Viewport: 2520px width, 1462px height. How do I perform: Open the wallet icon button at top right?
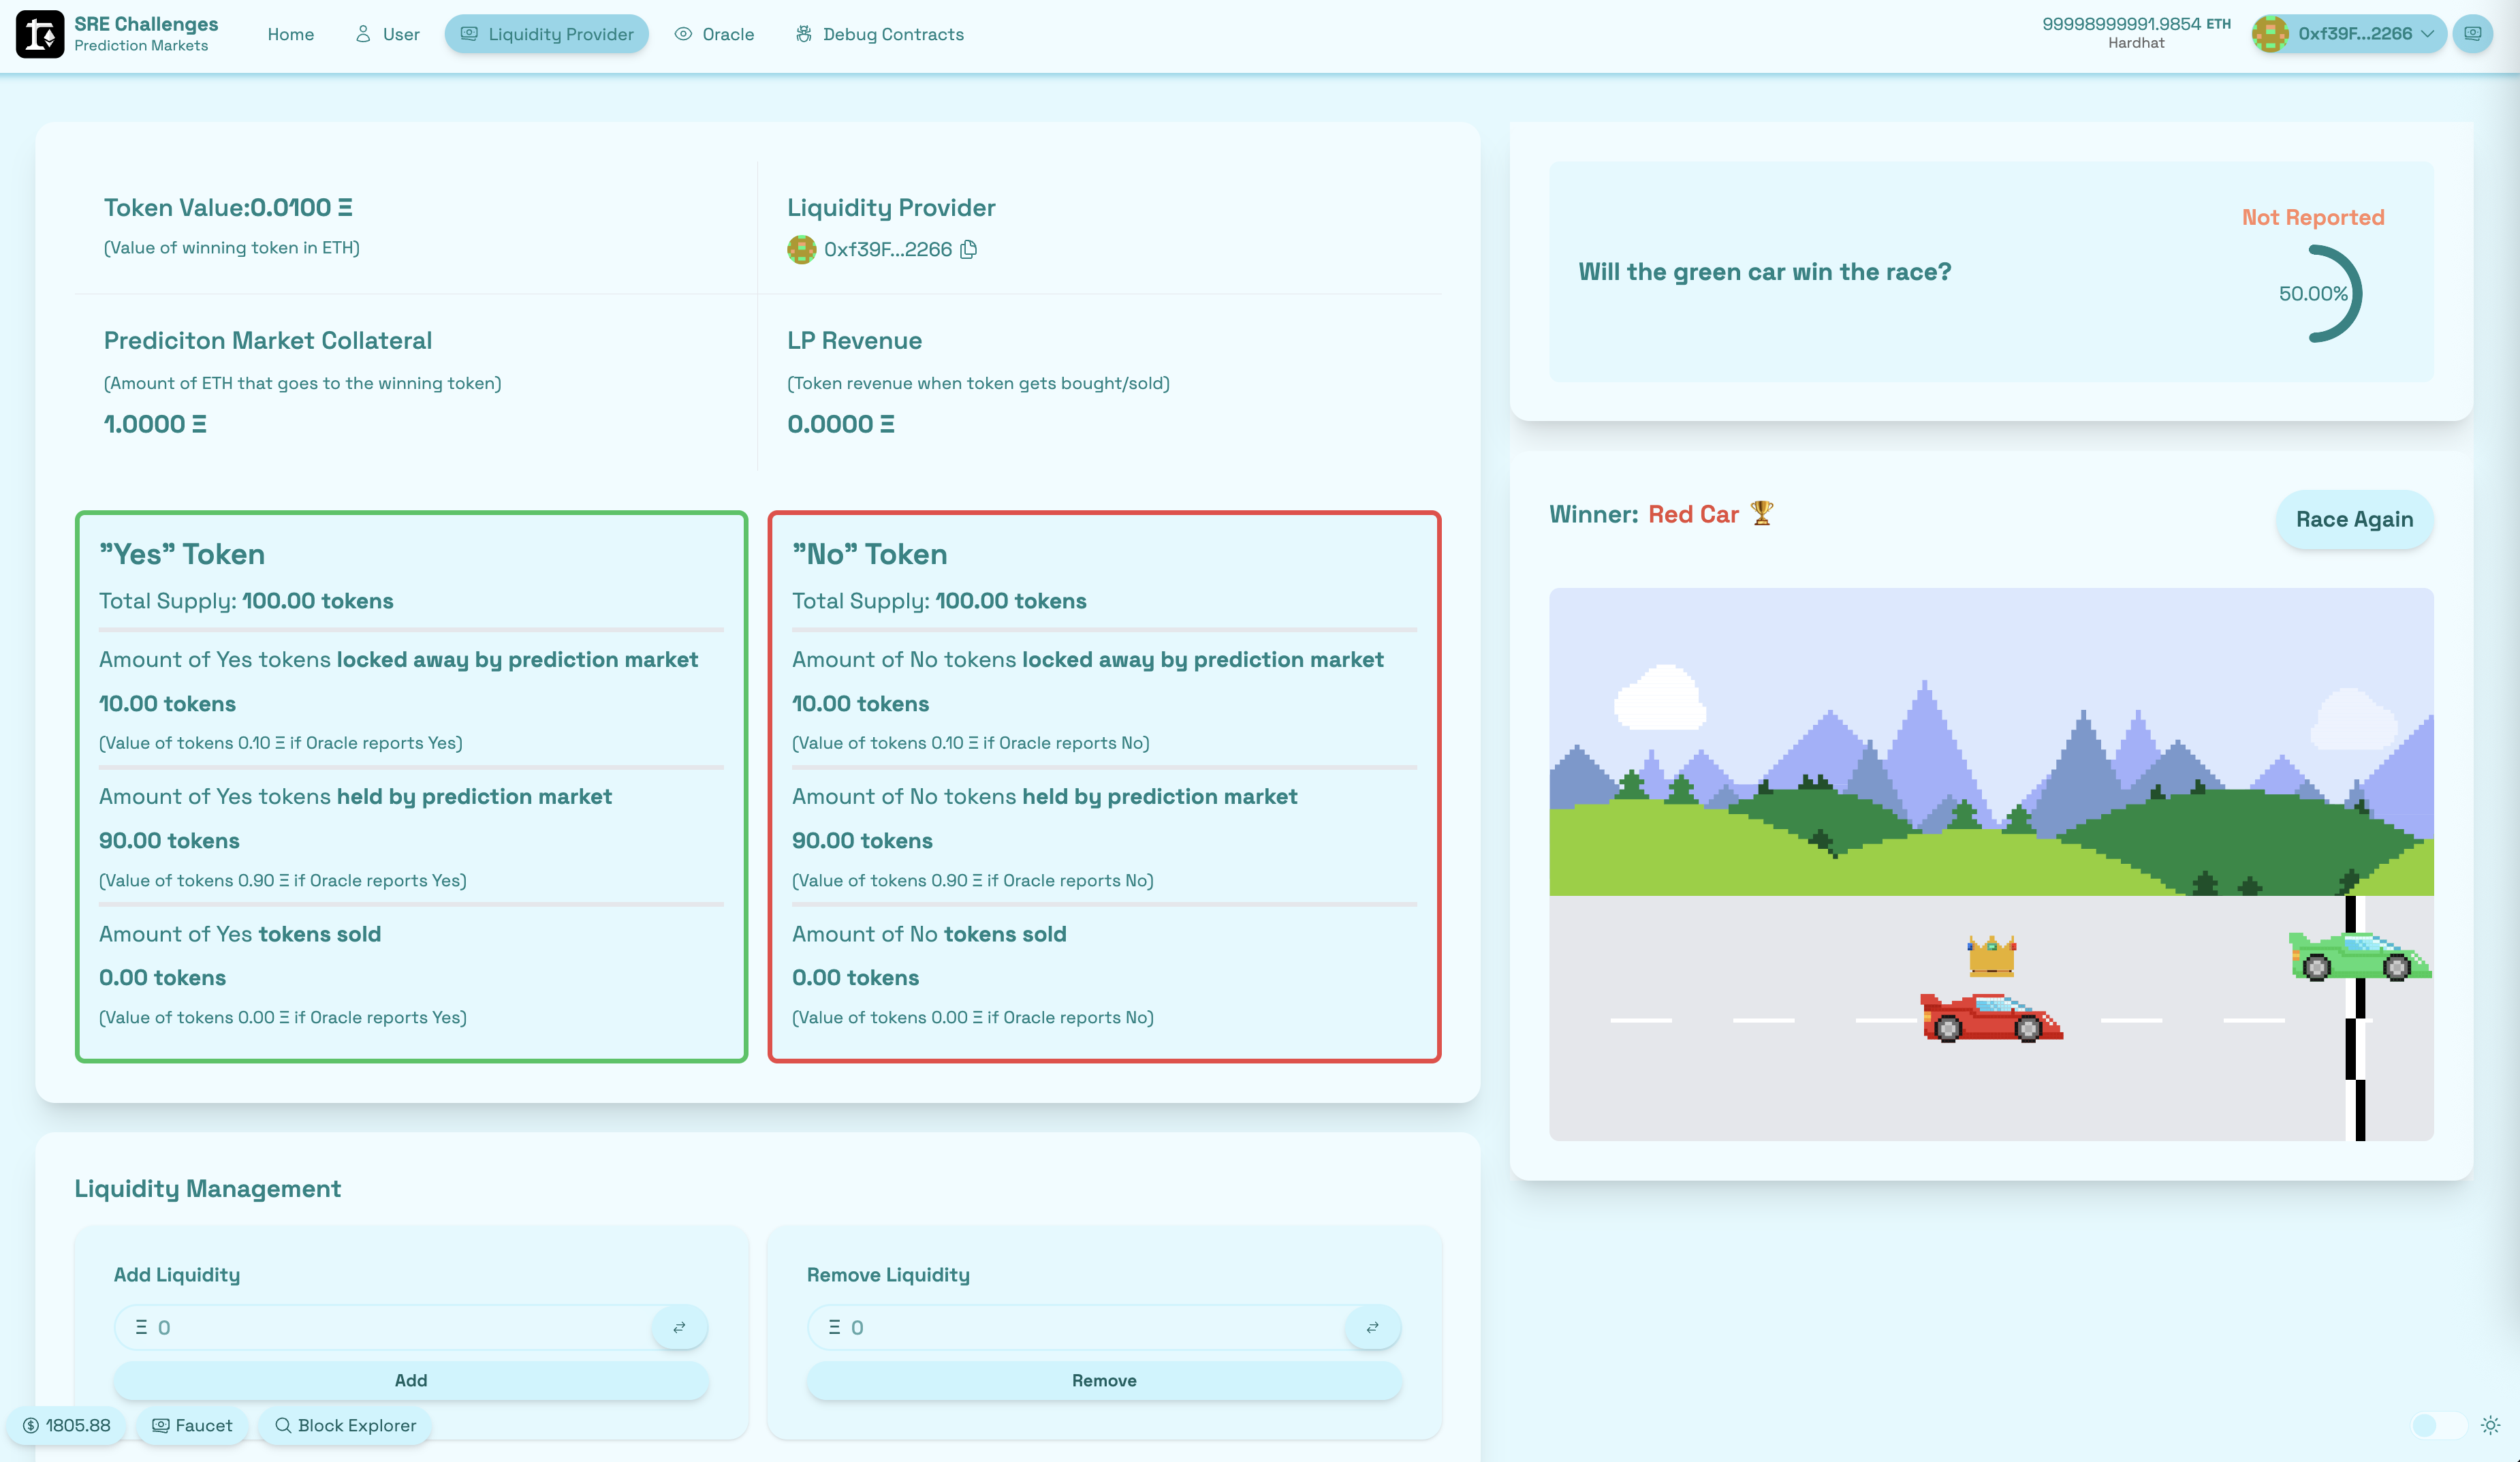[x=2472, y=34]
